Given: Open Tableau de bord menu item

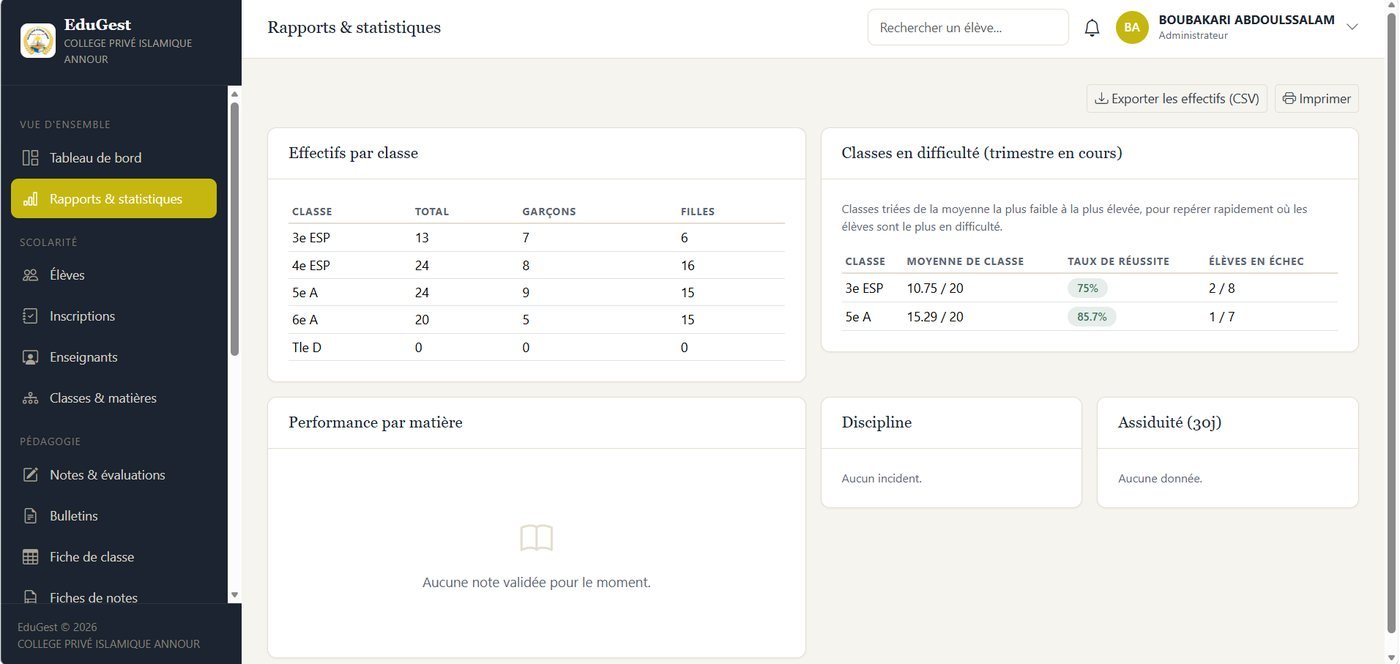Looking at the screenshot, I should tap(113, 158).
